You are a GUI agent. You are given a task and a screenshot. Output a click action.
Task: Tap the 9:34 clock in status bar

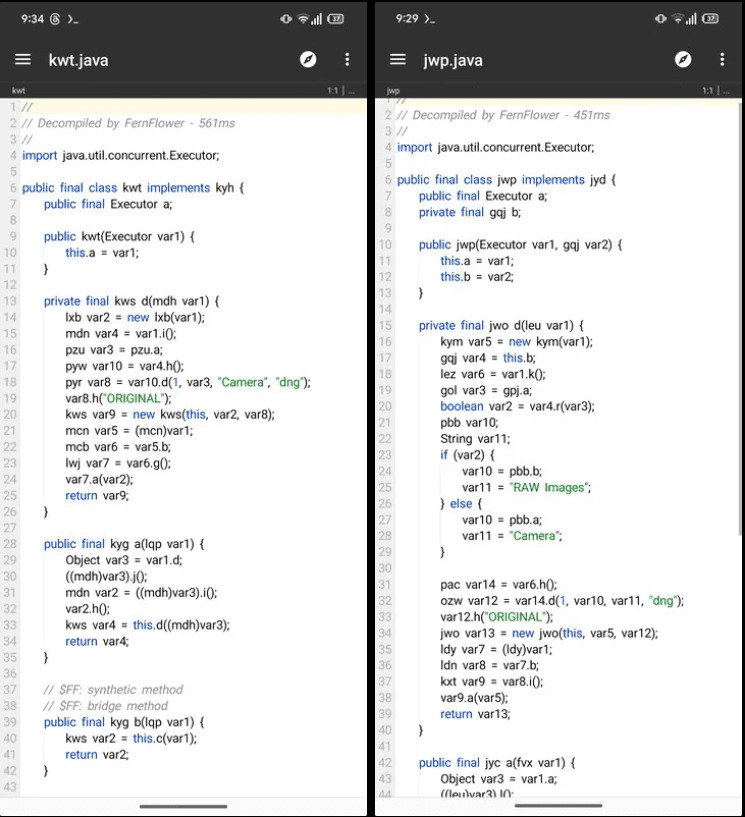32,19
